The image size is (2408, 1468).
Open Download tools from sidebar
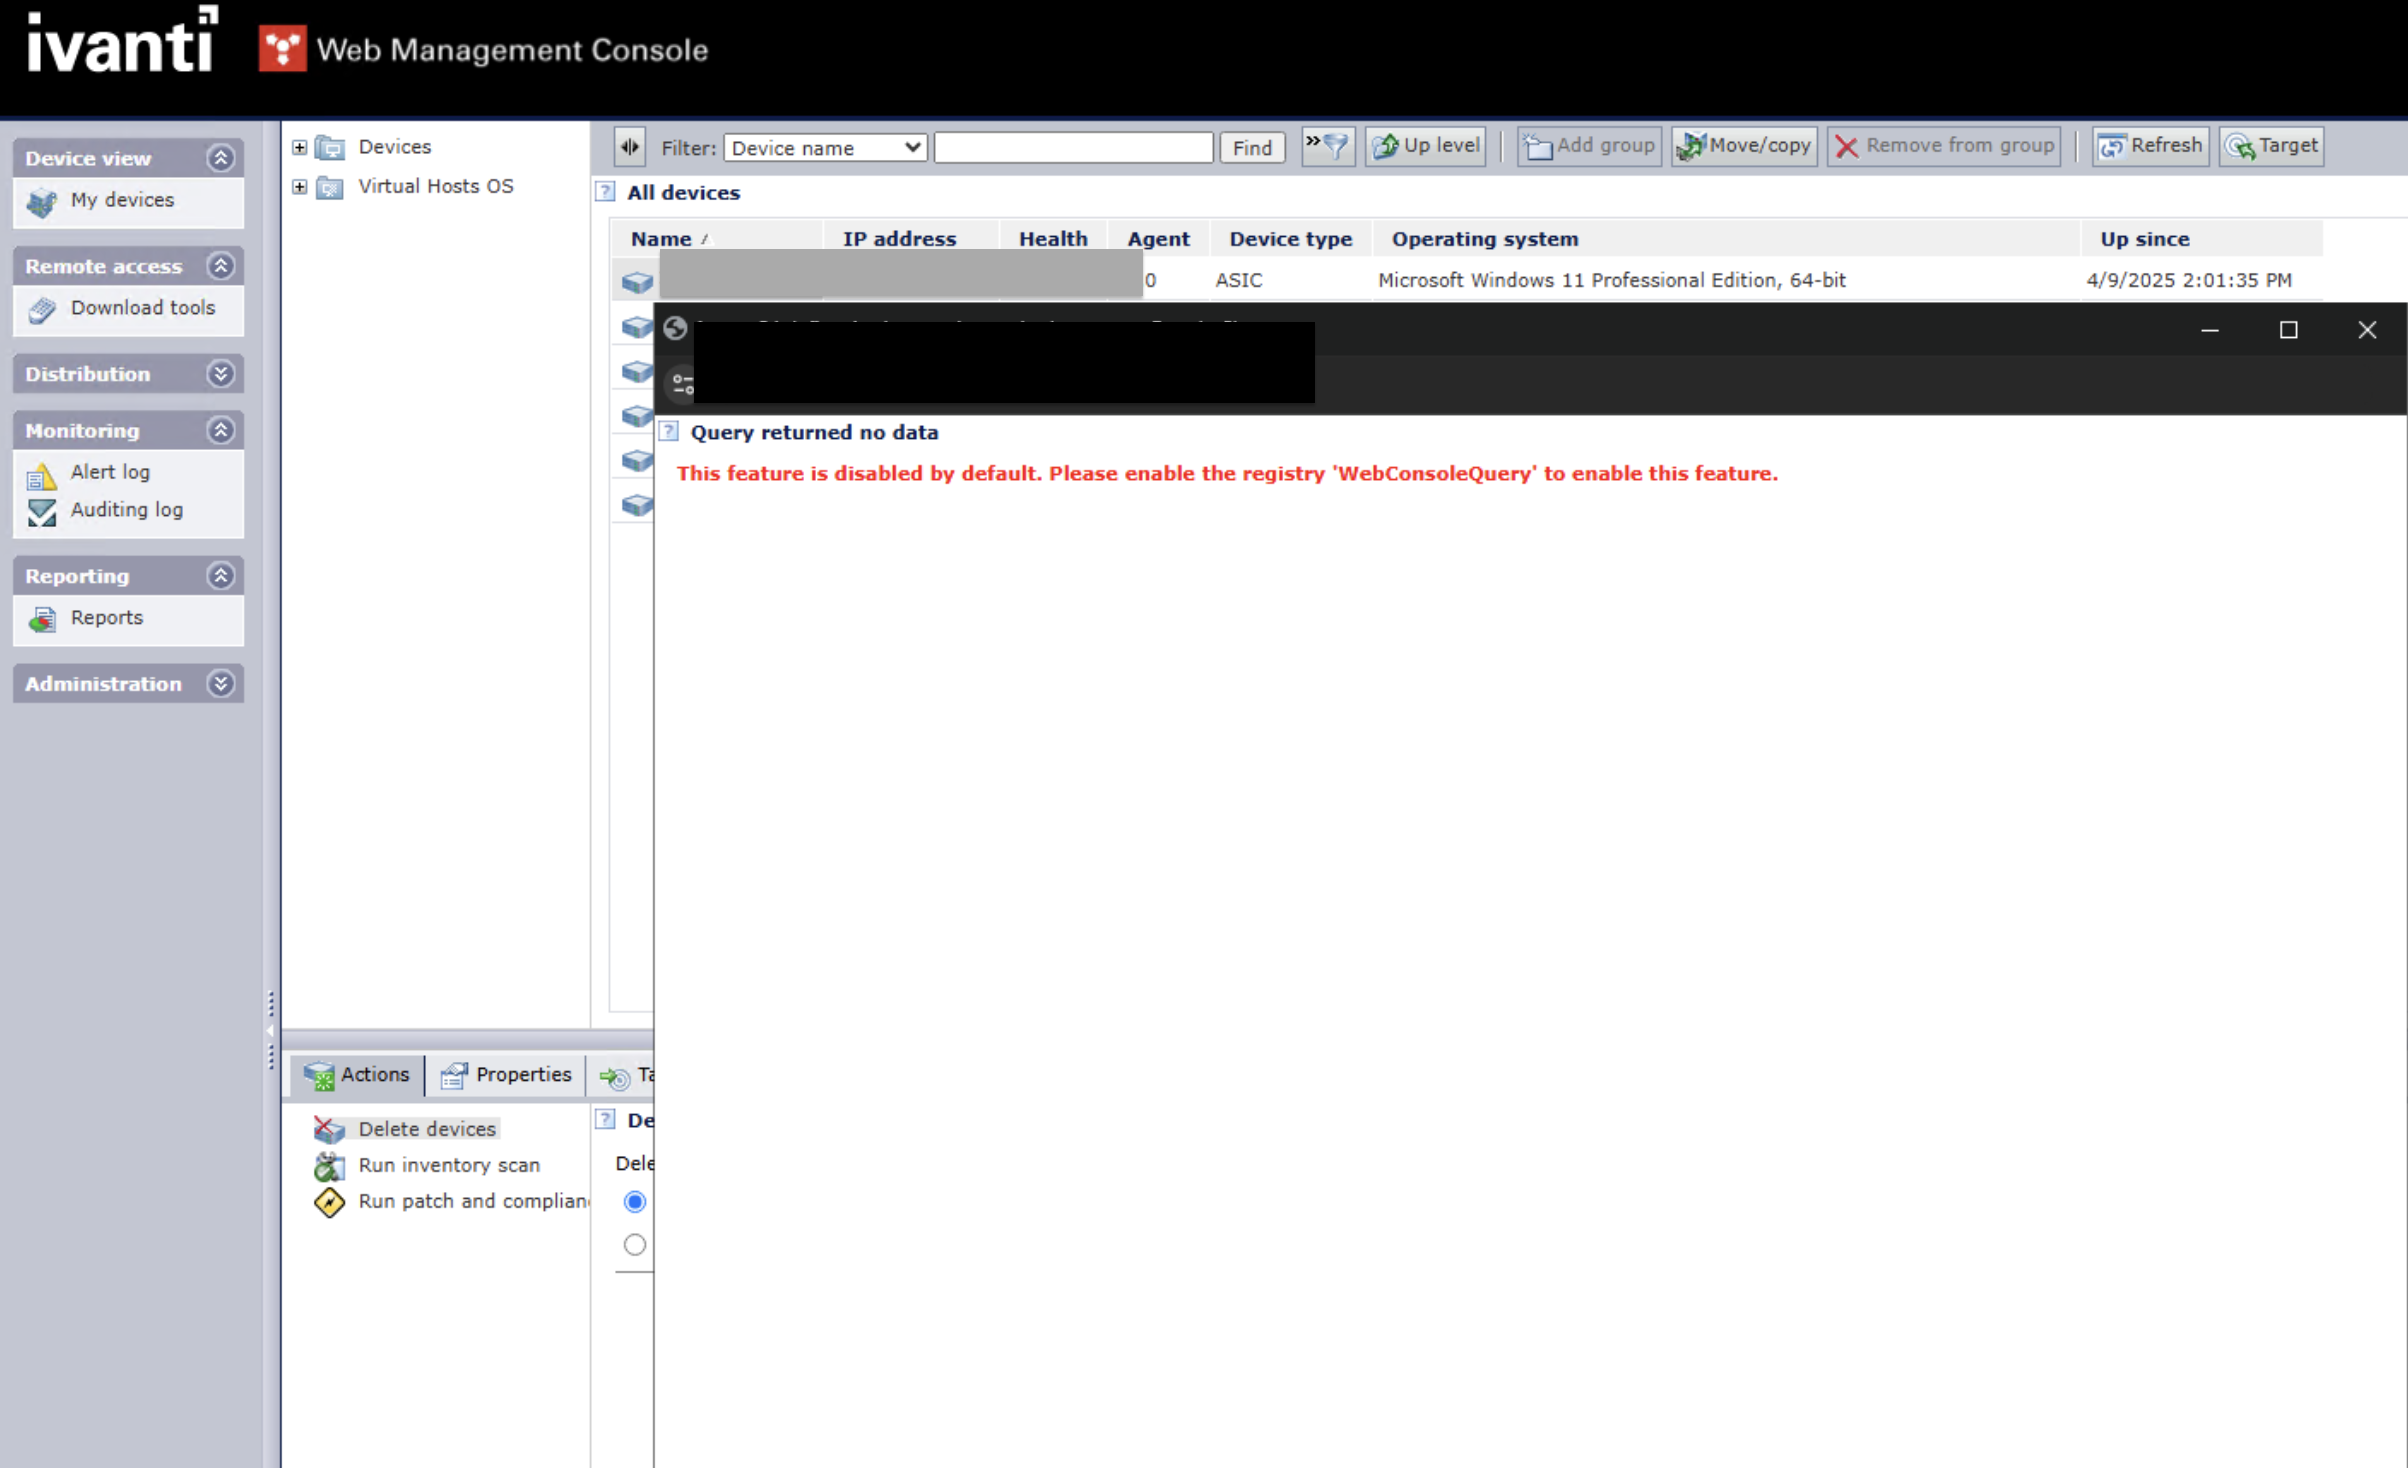142,308
